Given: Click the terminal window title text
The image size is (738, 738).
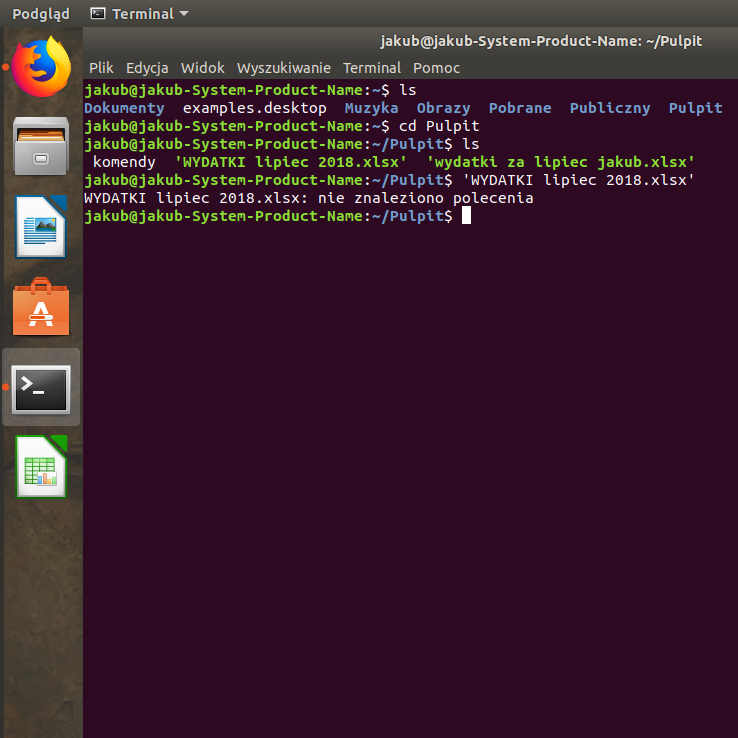Looking at the screenshot, I should pyautogui.click(x=541, y=41).
